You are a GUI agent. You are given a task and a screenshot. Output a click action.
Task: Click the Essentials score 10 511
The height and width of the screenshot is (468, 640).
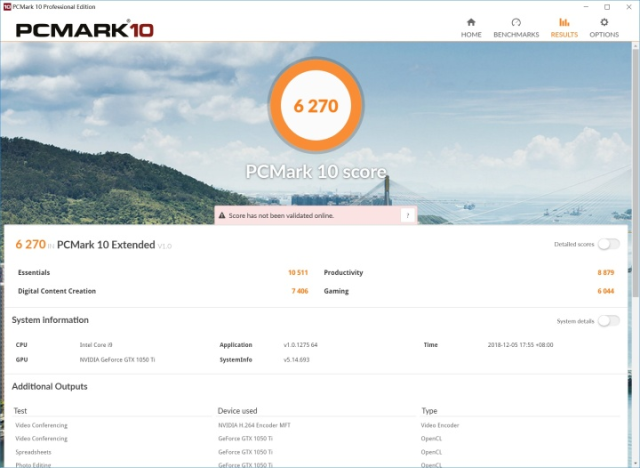pyautogui.click(x=298, y=273)
